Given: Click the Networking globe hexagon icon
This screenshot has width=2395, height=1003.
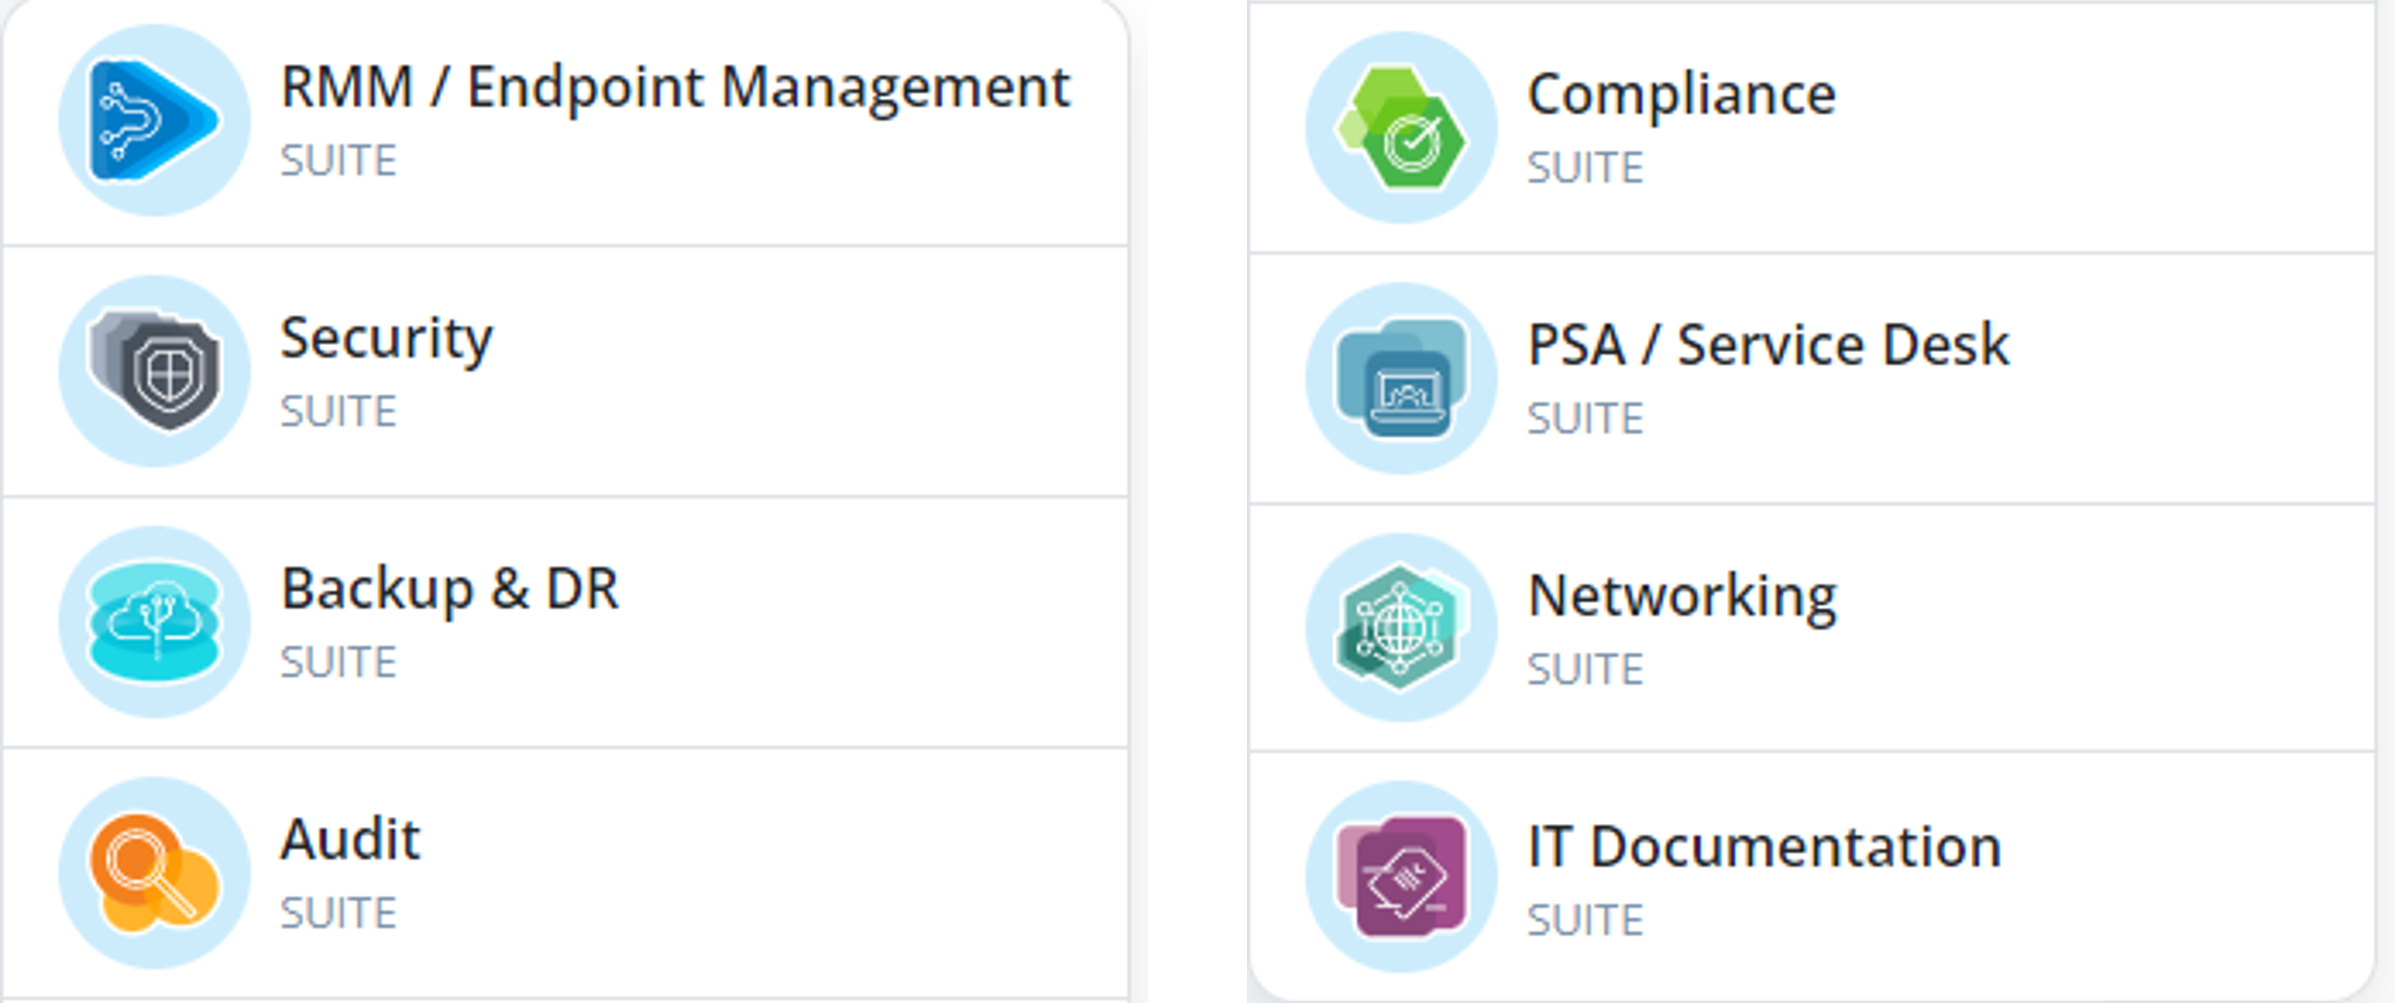Looking at the screenshot, I should coord(1401,628).
